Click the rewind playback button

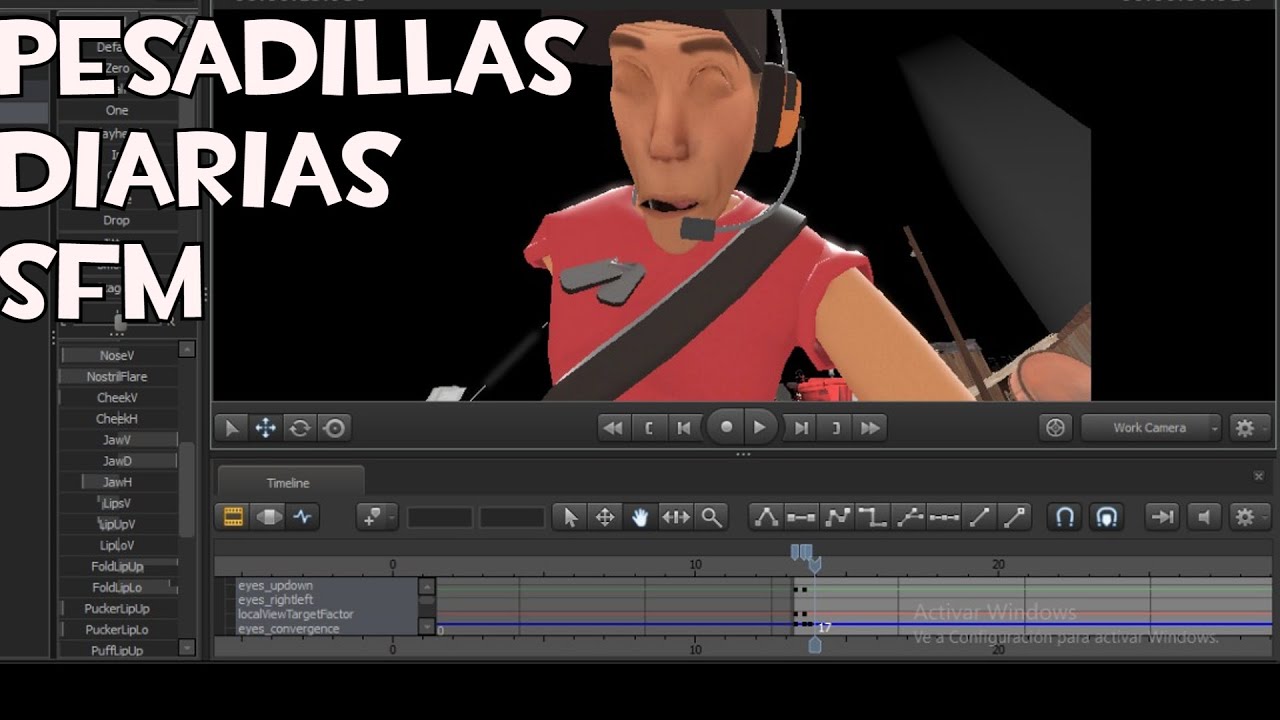(613, 428)
